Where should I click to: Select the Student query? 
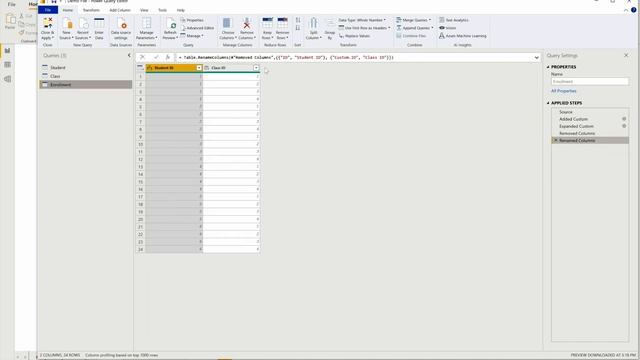(x=86, y=67)
